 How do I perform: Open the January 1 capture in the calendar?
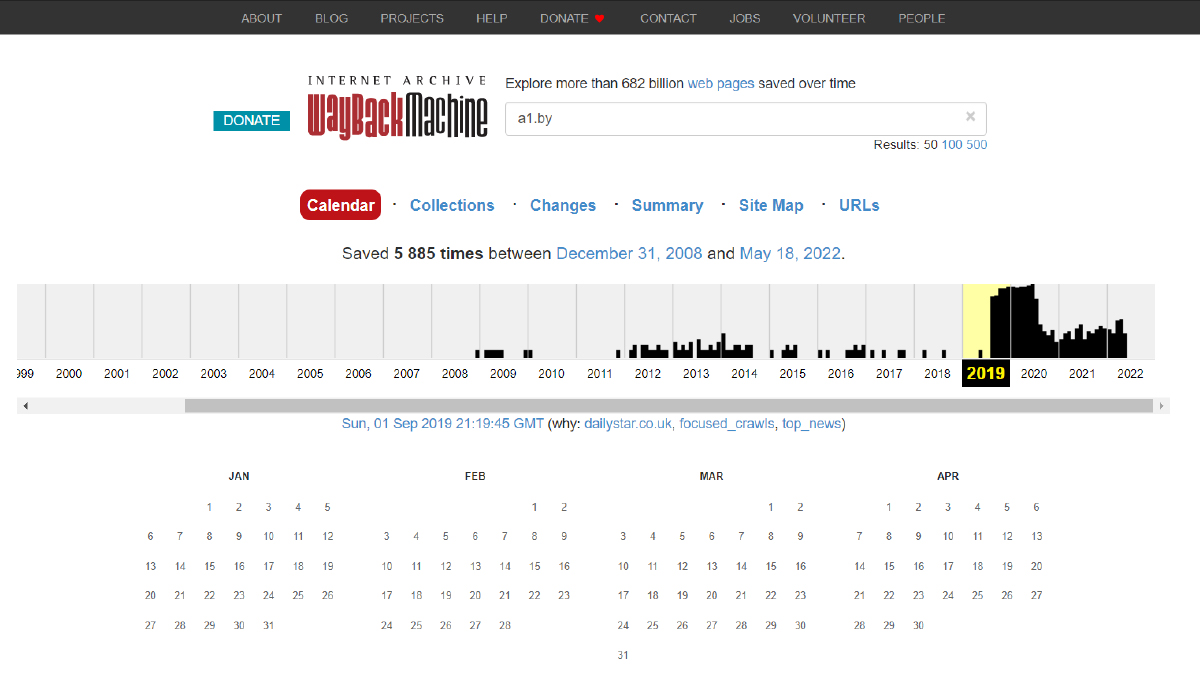[209, 507]
